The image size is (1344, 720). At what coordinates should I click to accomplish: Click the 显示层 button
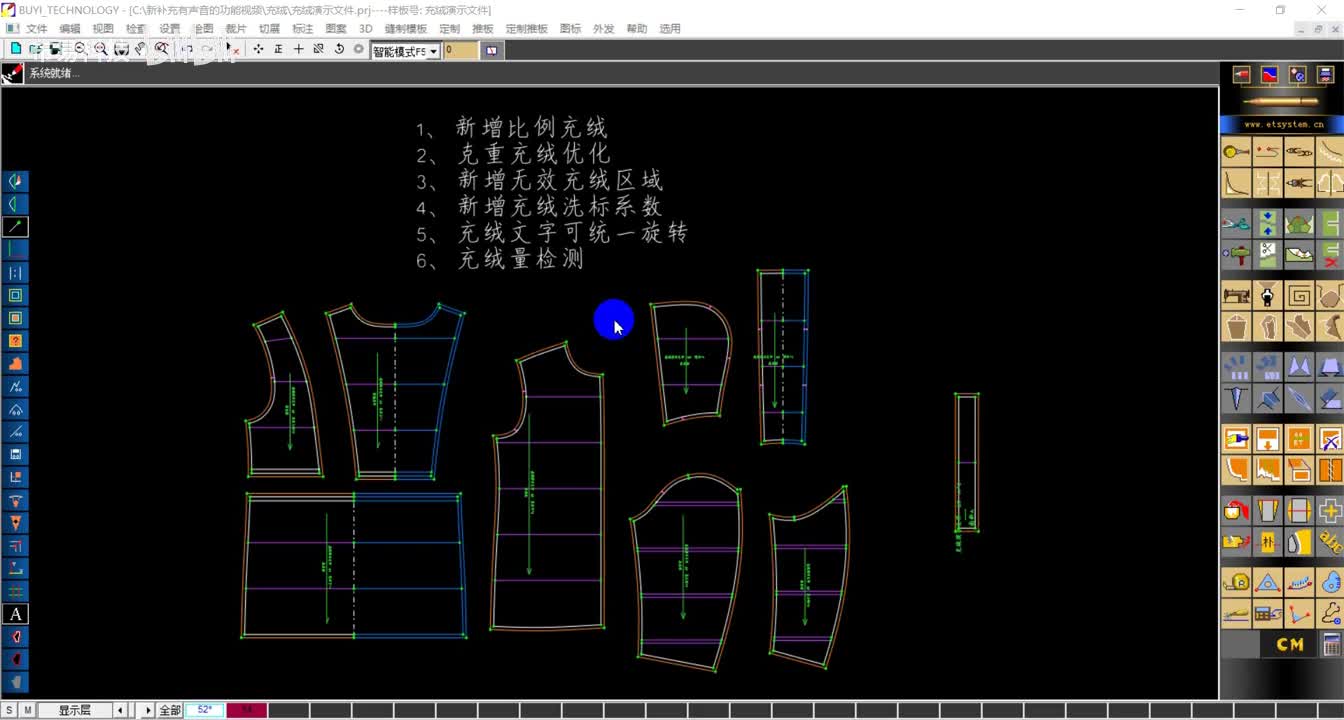tap(74, 710)
